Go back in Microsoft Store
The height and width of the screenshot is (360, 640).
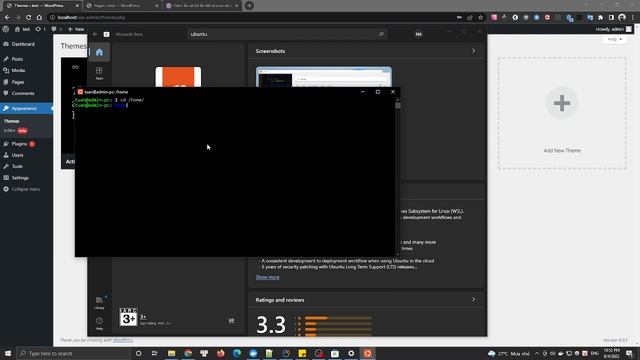[95, 34]
